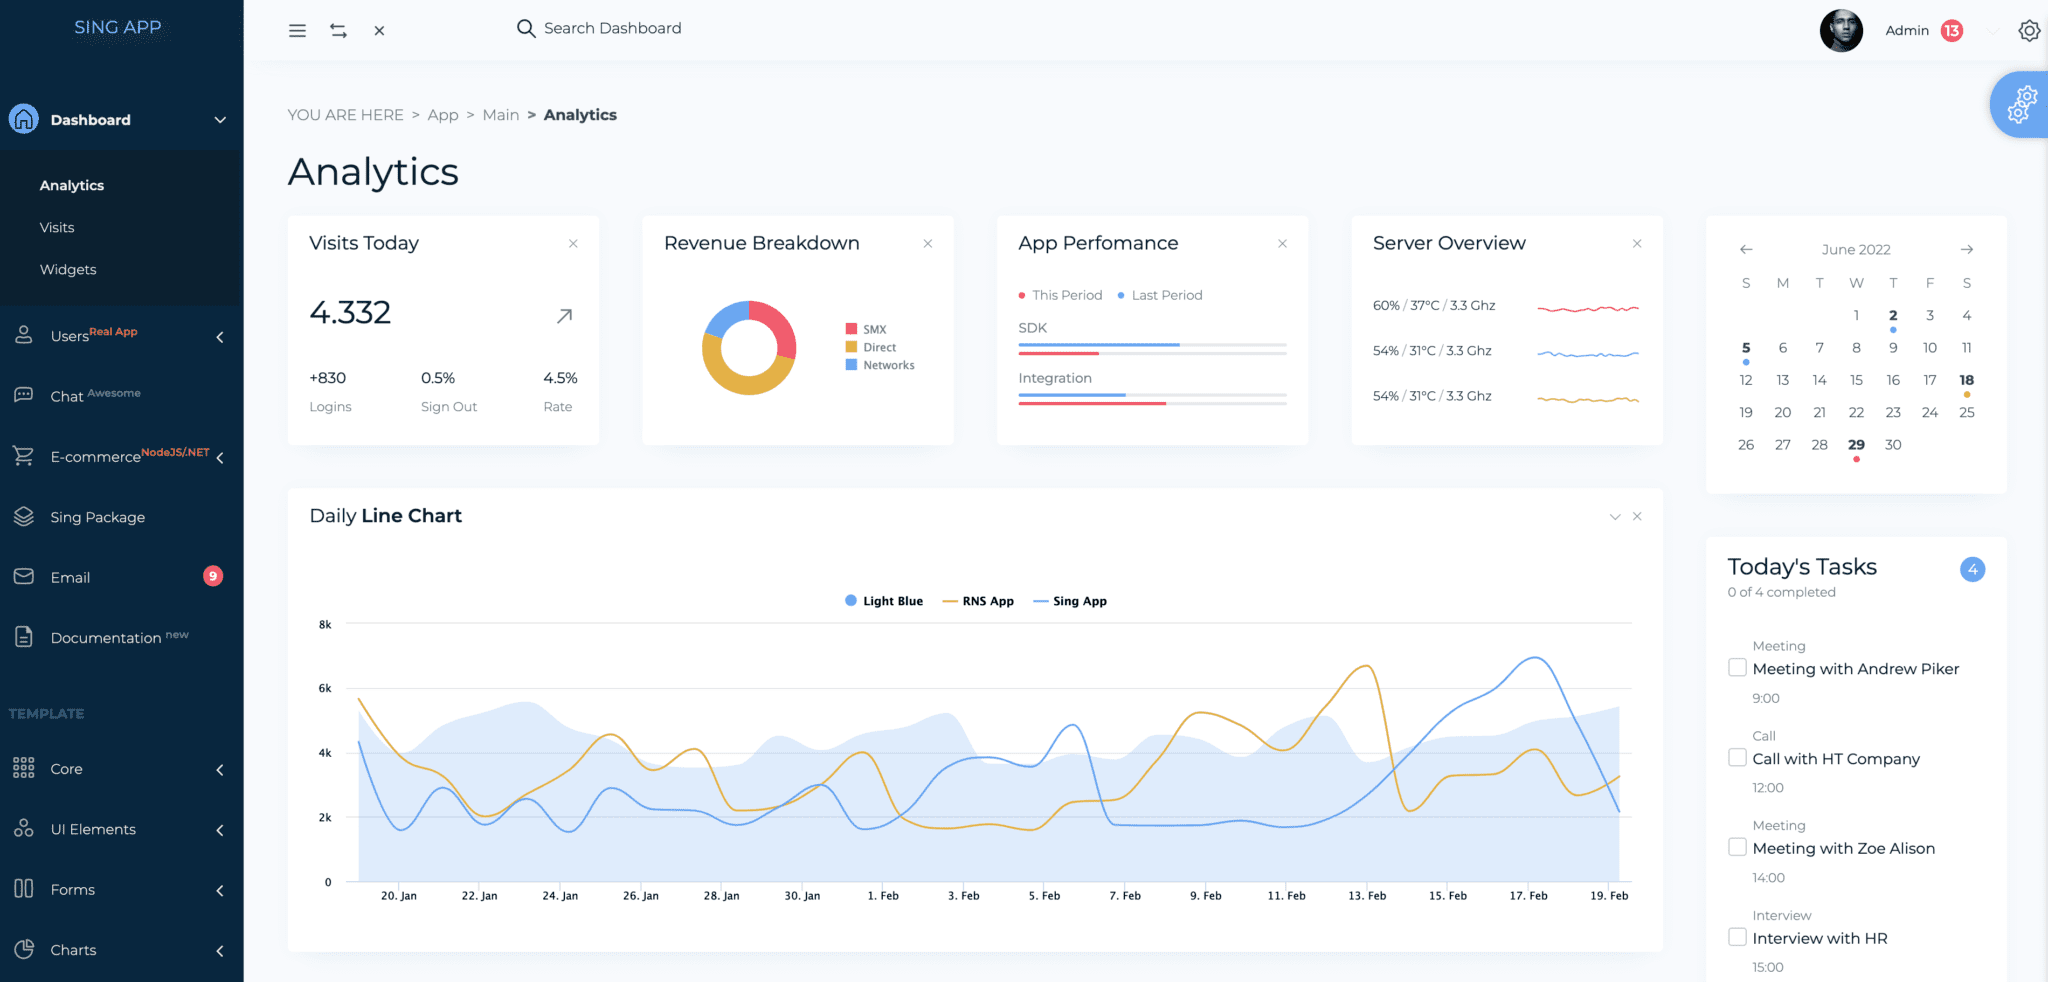Image resolution: width=2048 pixels, height=982 pixels.
Task: Expand the E-commerce submenu chevron
Action: tap(220, 458)
